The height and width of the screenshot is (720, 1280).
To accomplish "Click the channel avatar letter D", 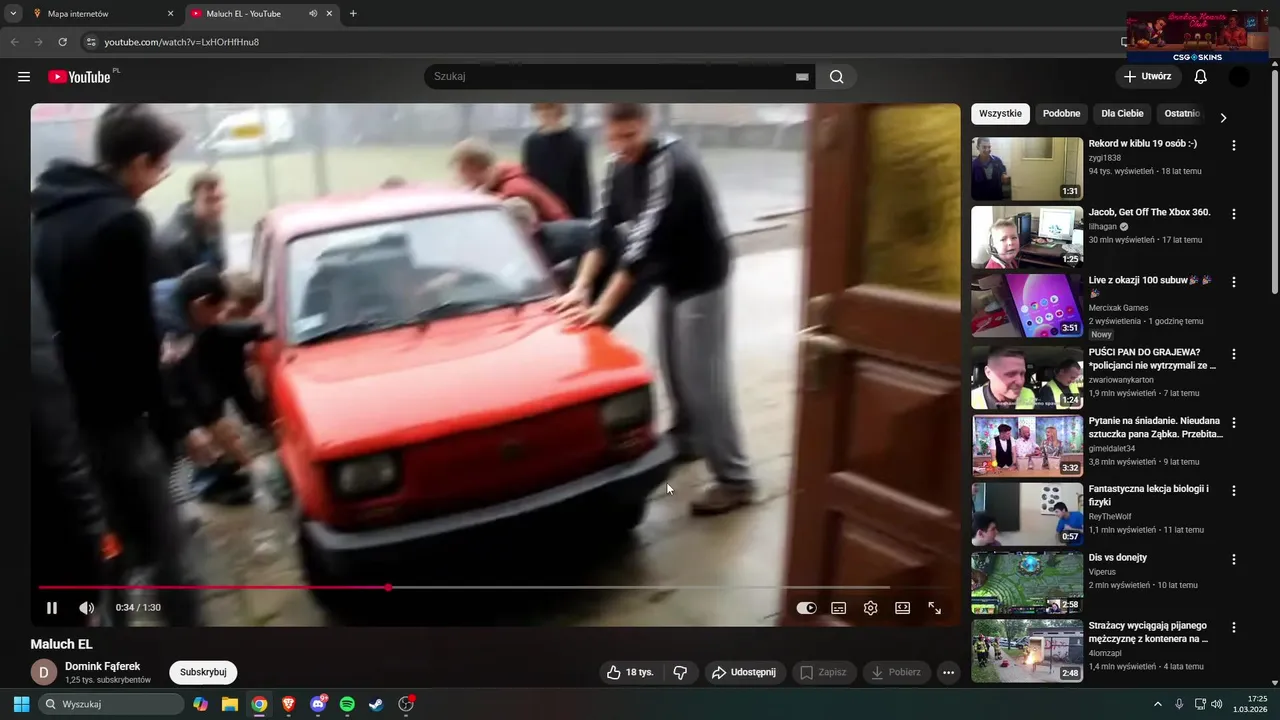I will [43, 672].
